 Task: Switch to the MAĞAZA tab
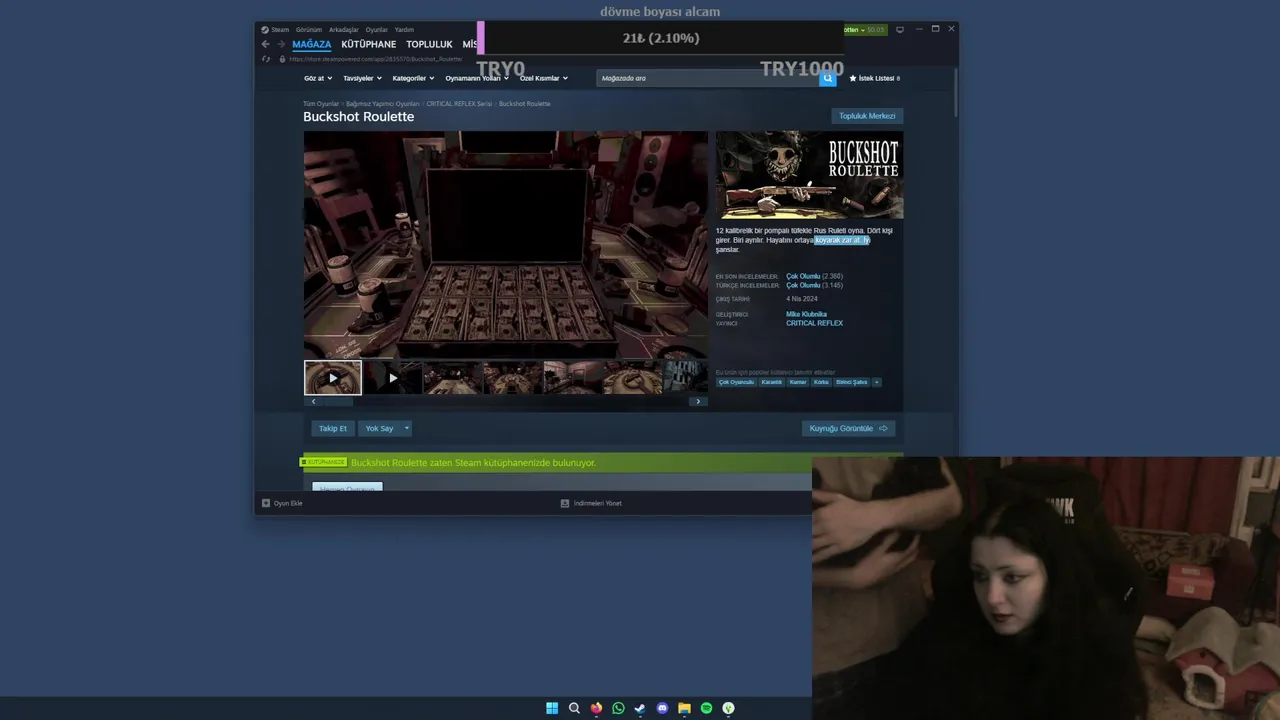pos(312,44)
